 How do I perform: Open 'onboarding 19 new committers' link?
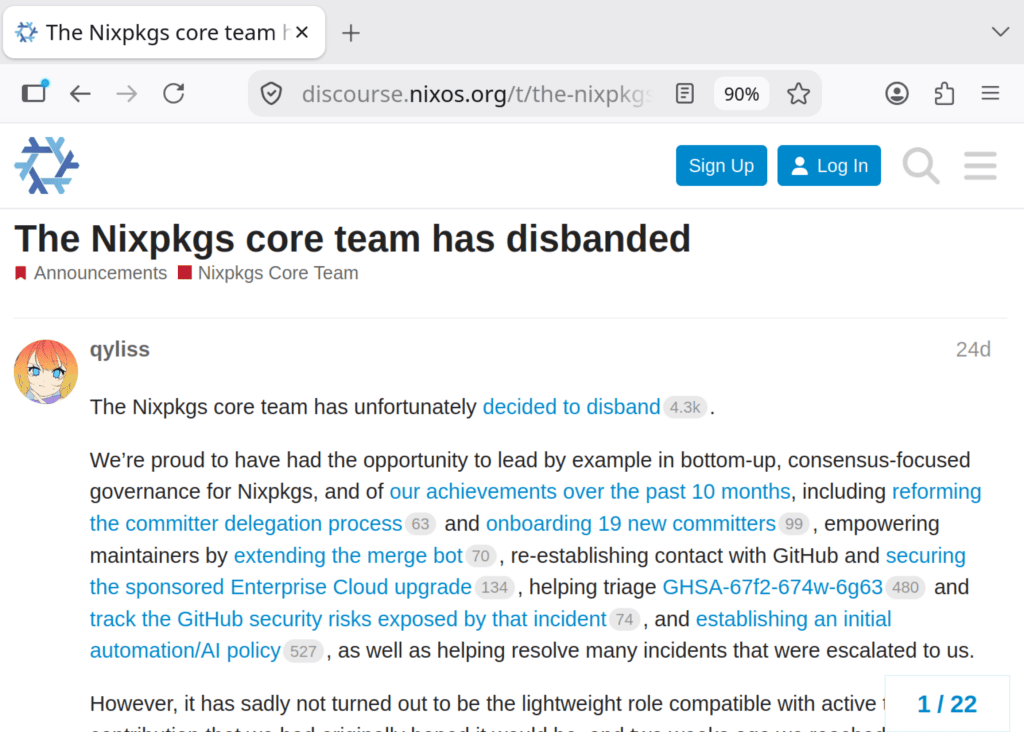coord(630,523)
